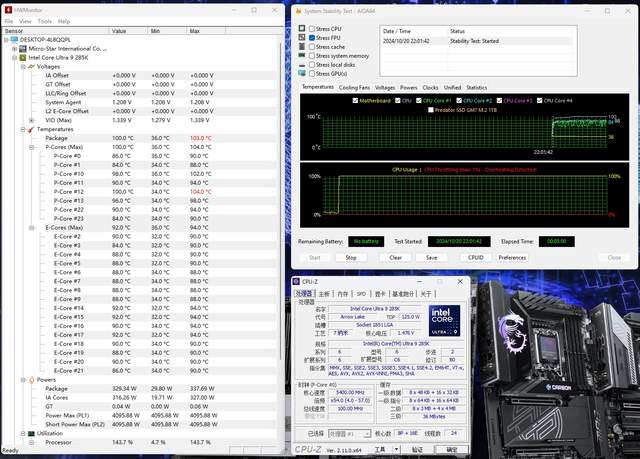Screen dimensions: 640x459
Task: Enable the Stress system memory checkbox
Action: coord(312,56)
